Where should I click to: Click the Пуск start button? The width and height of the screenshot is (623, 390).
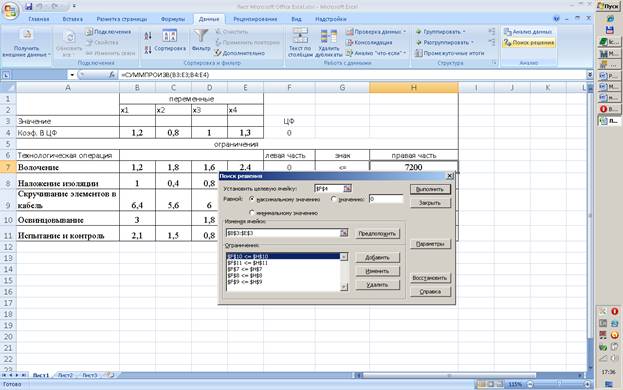[608, 6]
